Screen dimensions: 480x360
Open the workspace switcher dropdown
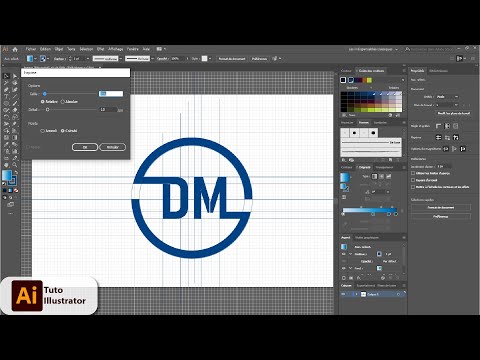coord(373,49)
